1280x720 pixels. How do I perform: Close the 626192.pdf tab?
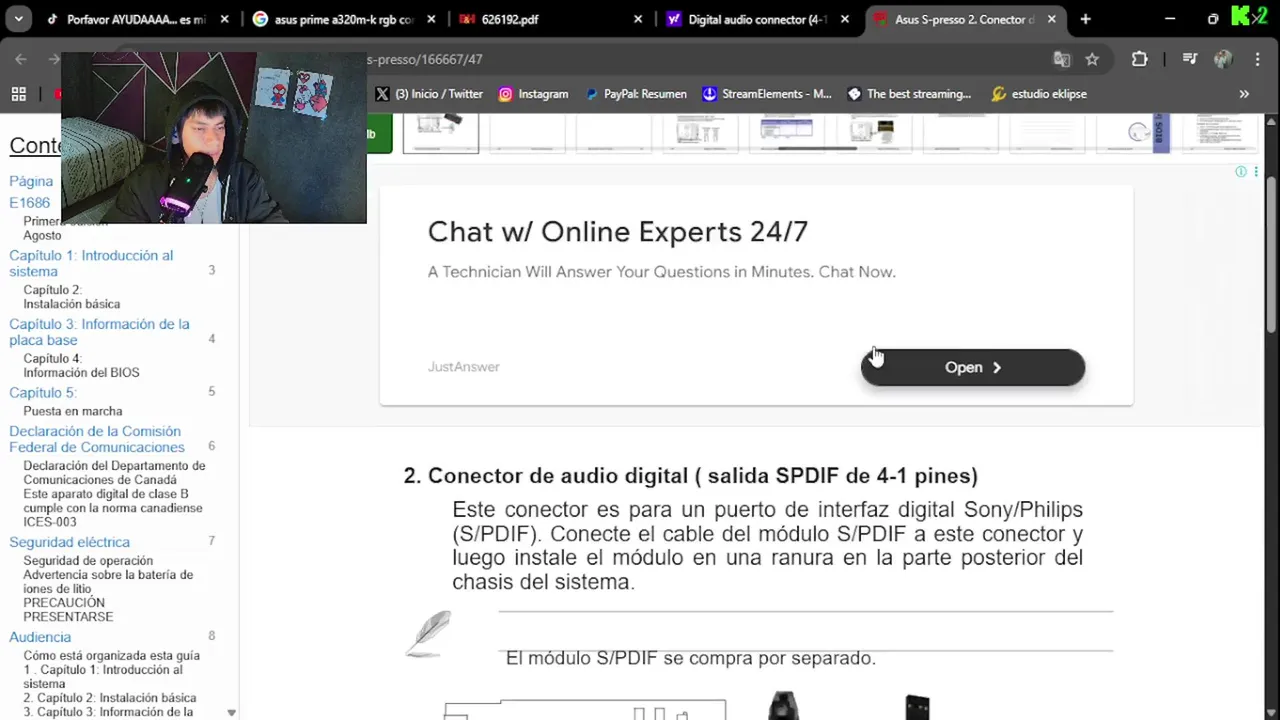pyautogui.click(x=638, y=19)
